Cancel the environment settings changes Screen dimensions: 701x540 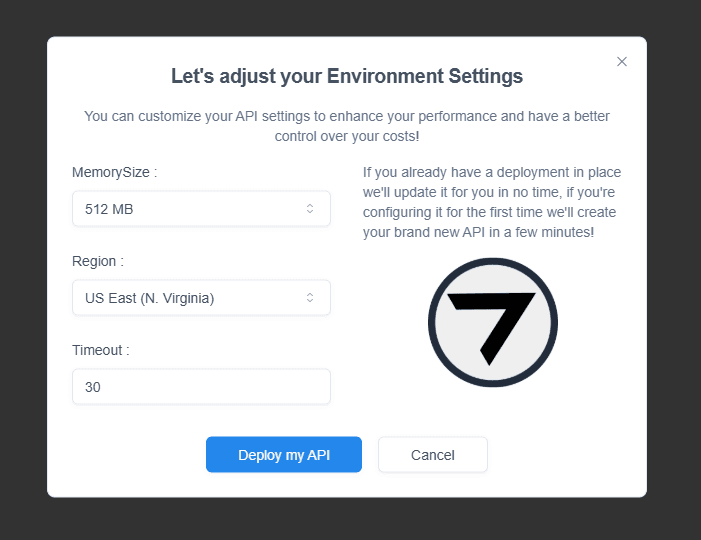[433, 455]
